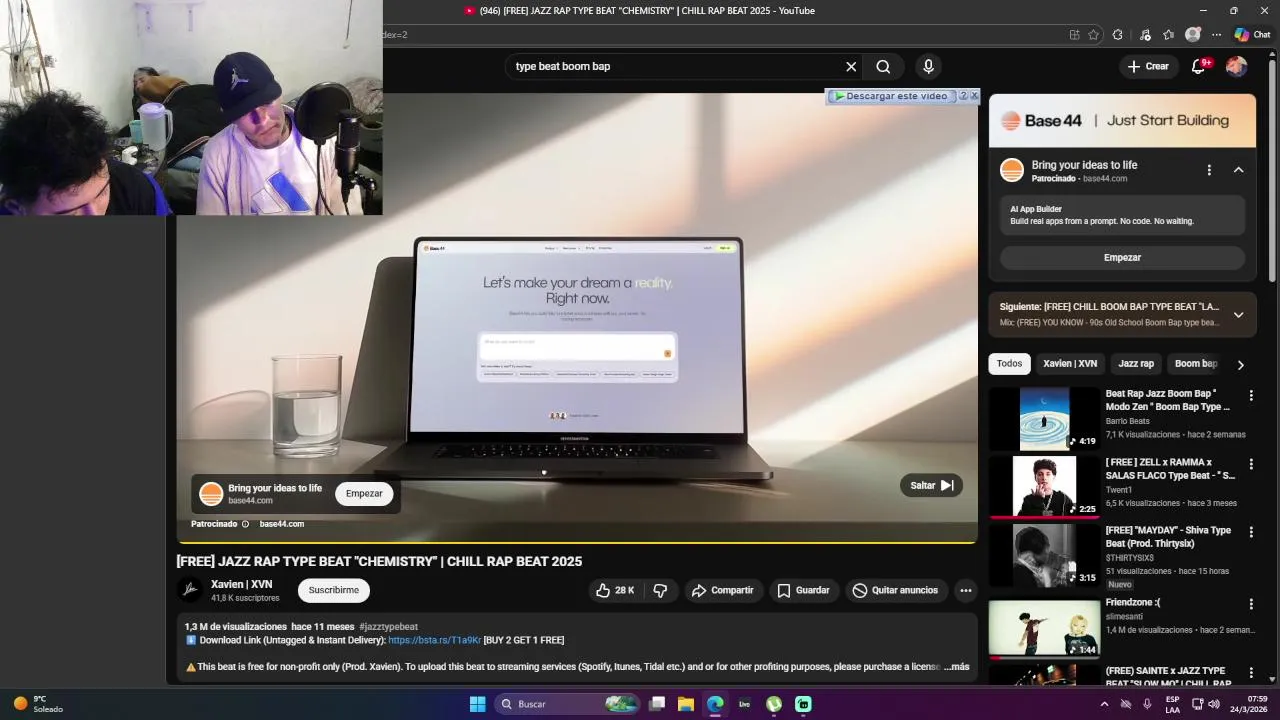
Task: Open the sidebar ad three-dot options
Action: [x=1209, y=171]
